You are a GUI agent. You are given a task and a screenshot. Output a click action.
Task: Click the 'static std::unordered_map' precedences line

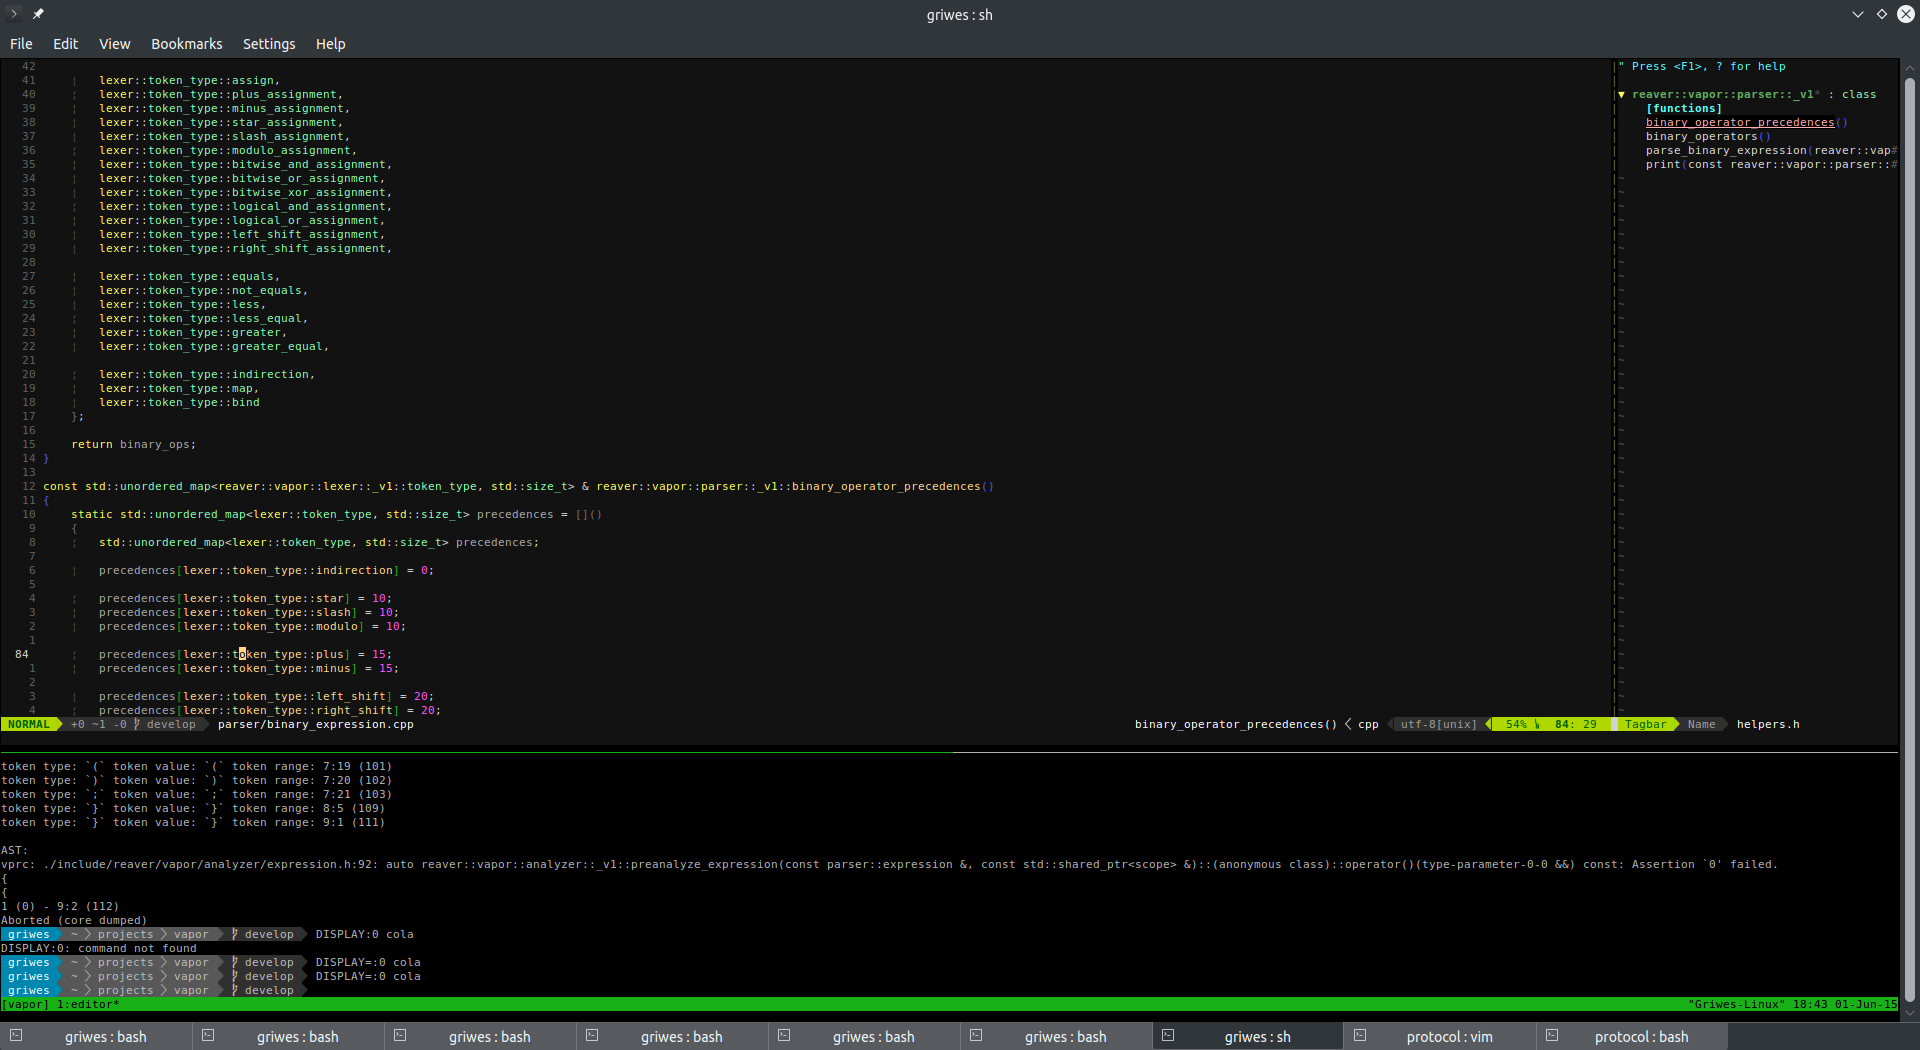tap(336, 515)
